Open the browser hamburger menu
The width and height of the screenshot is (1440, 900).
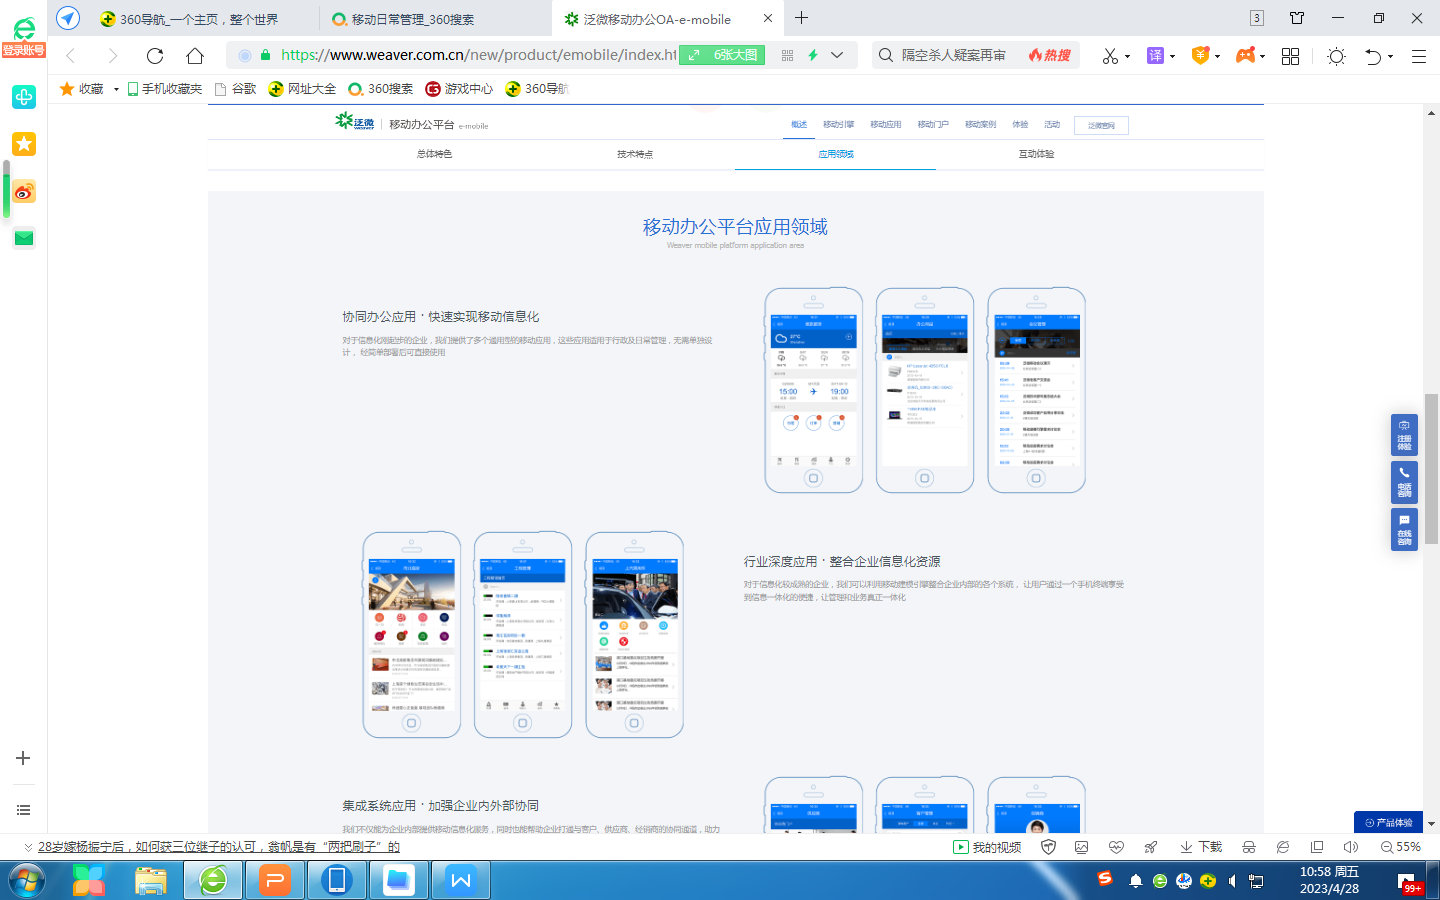1418,56
